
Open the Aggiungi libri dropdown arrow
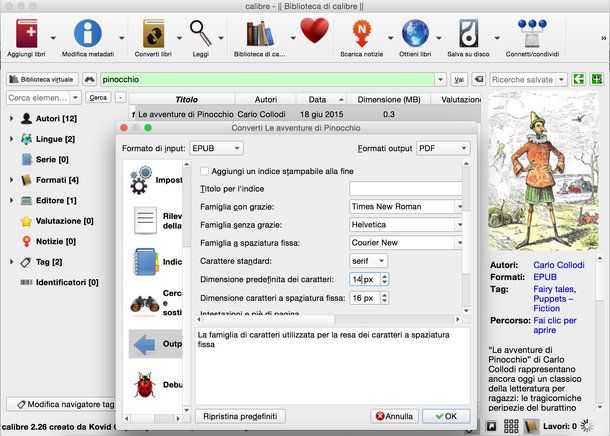point(53,38)
